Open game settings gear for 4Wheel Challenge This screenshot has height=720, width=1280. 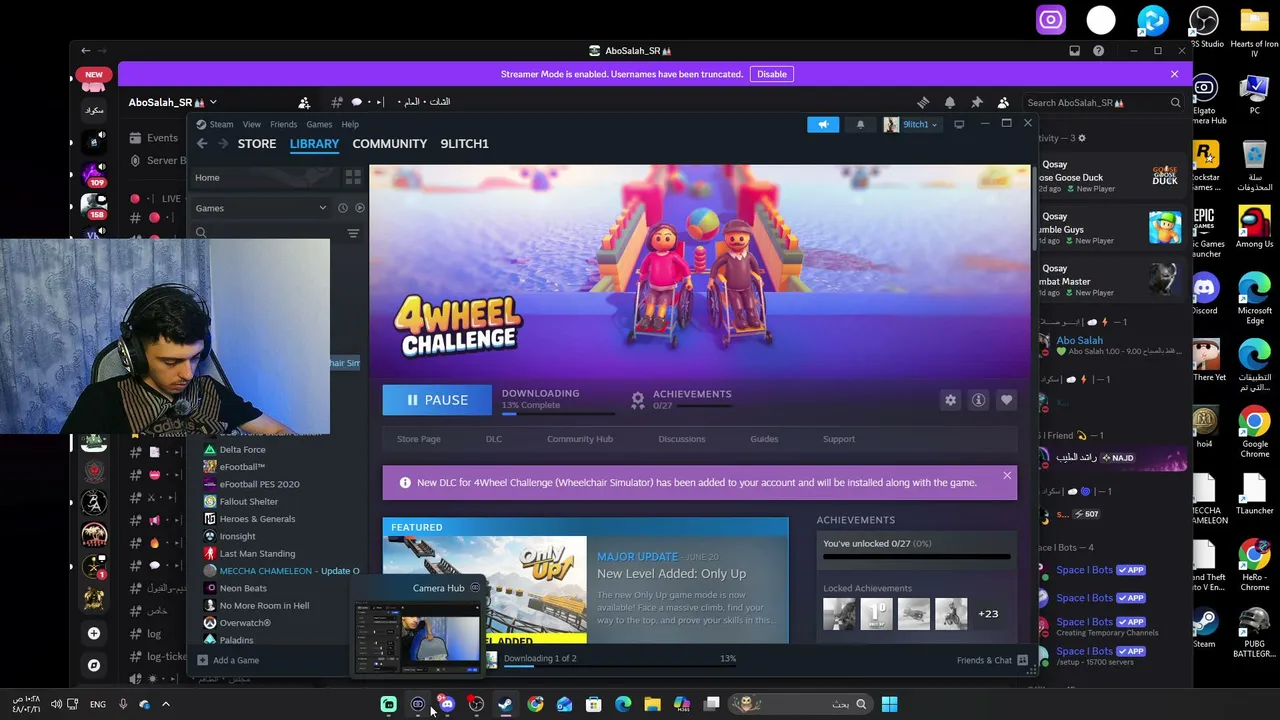click(x=950, y=400)
